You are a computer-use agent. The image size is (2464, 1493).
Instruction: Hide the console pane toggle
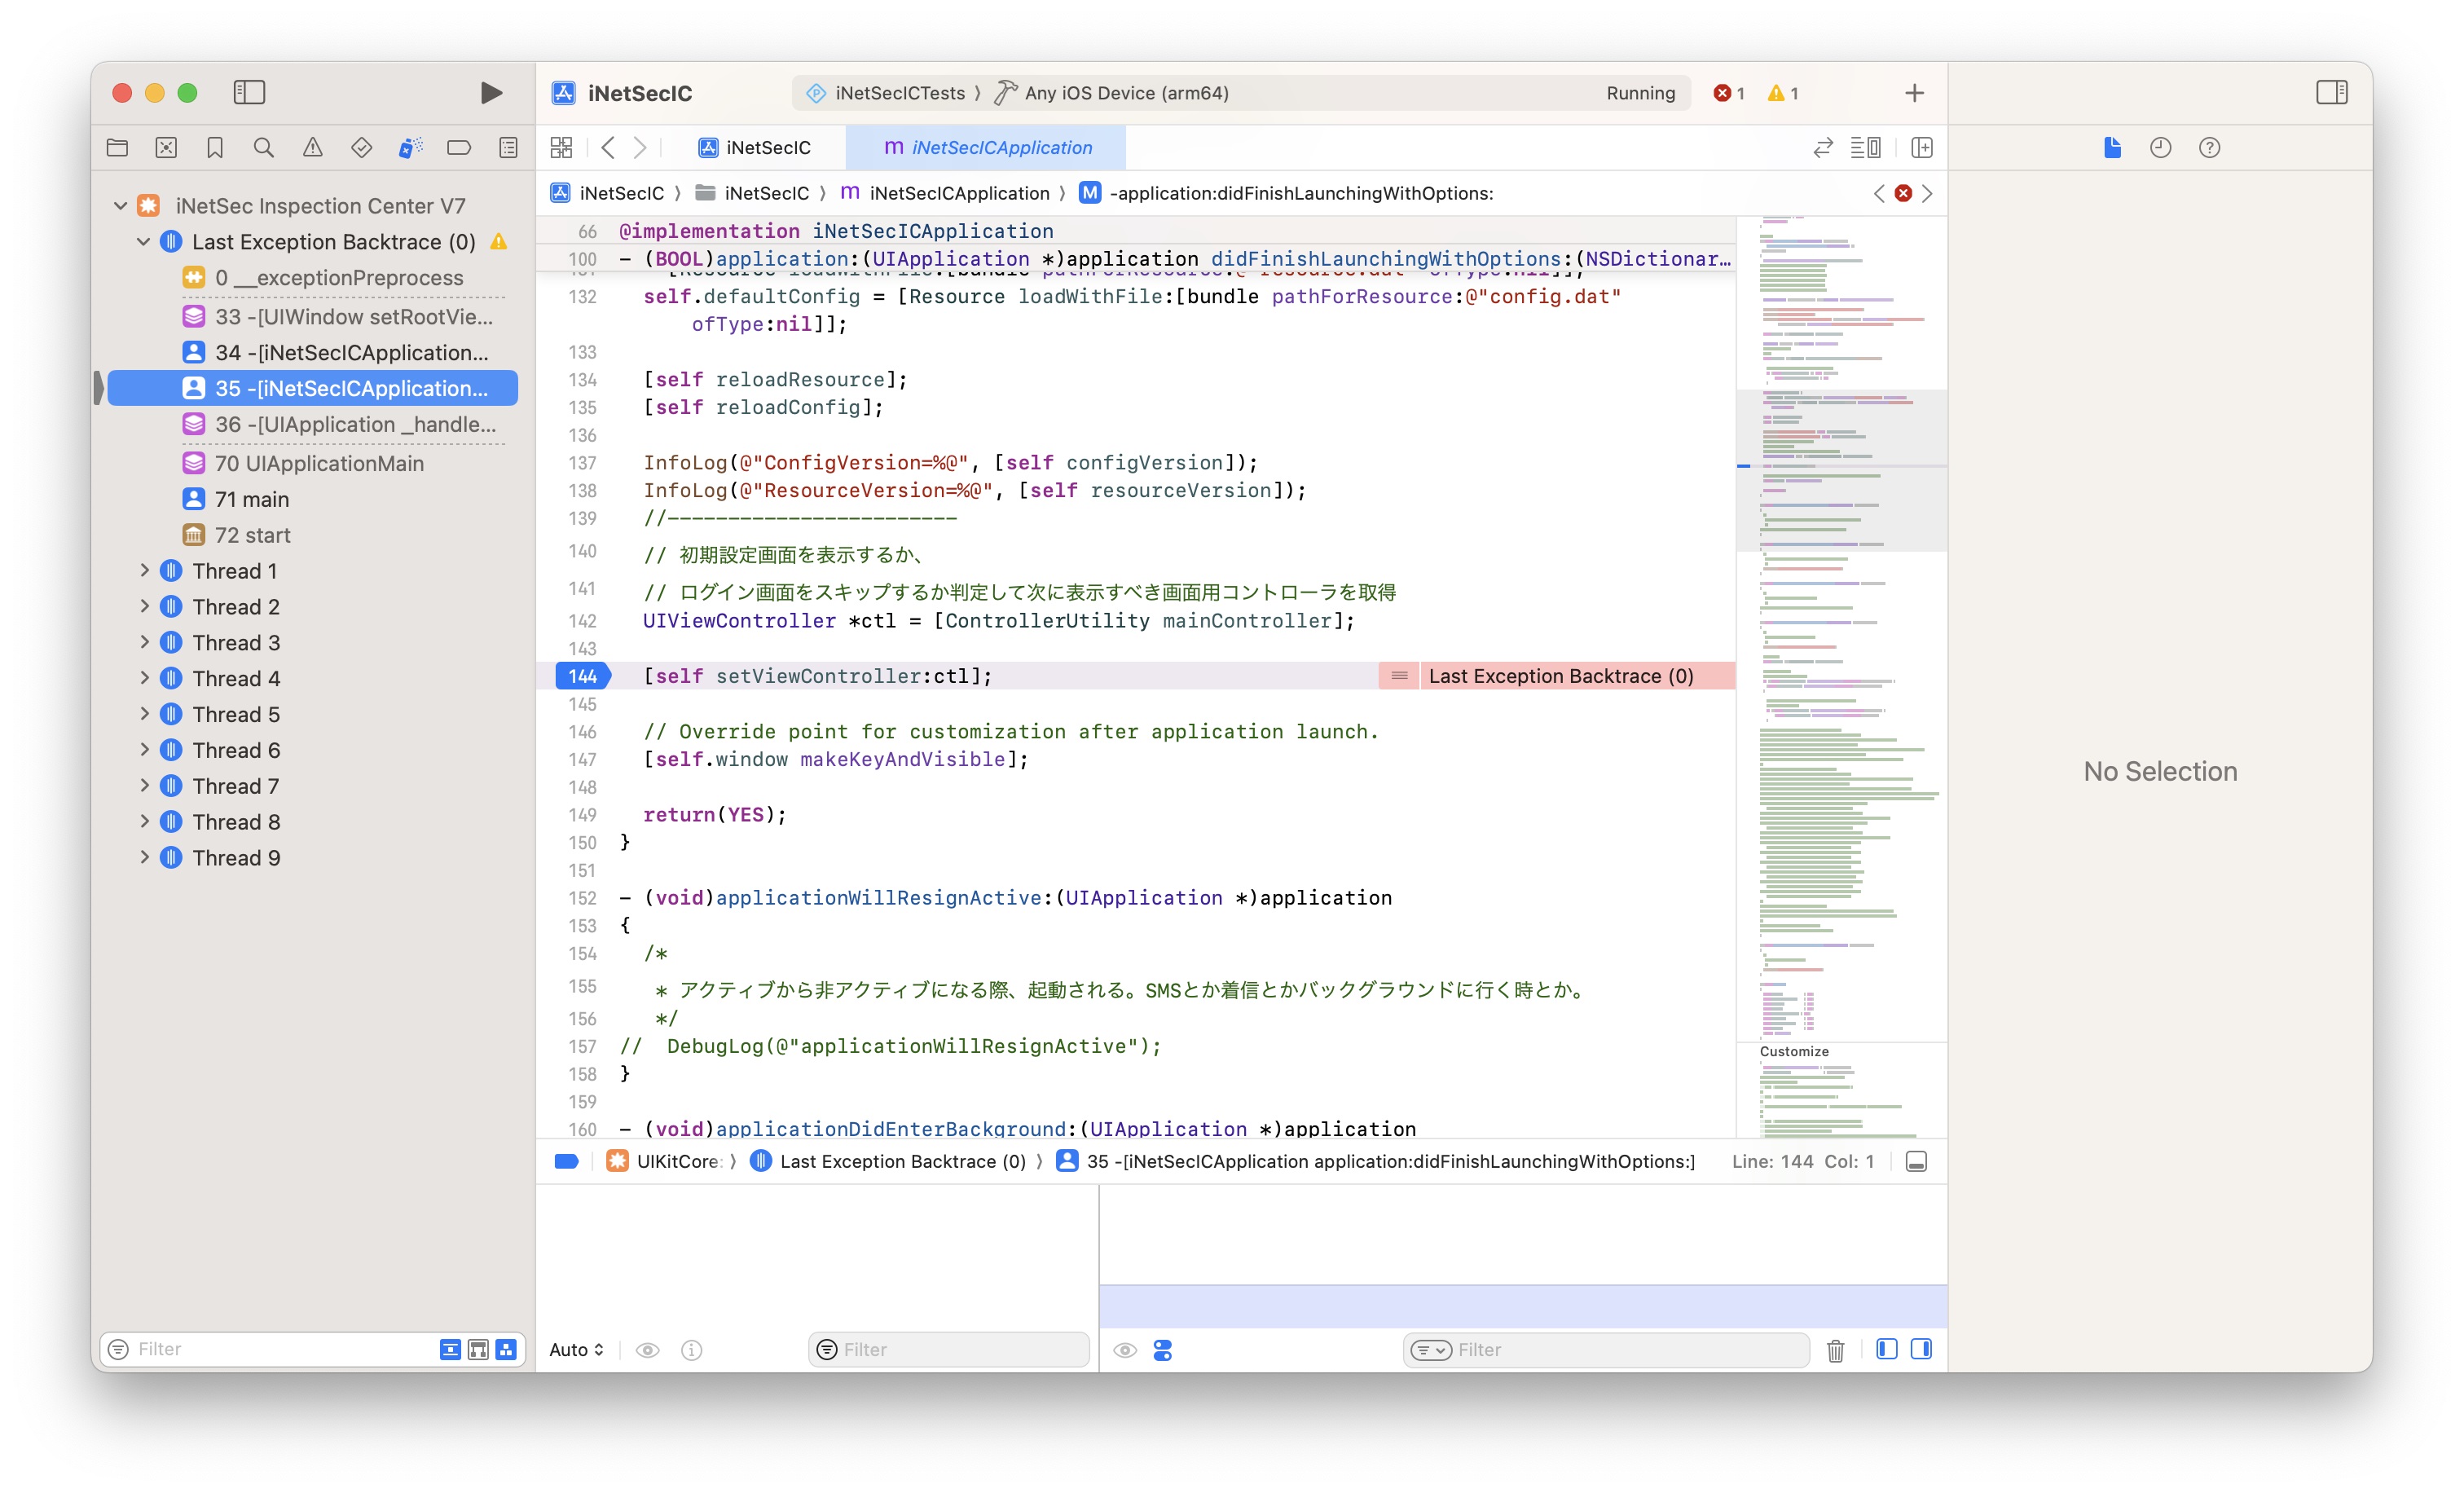click(x=1921, y=1350)
